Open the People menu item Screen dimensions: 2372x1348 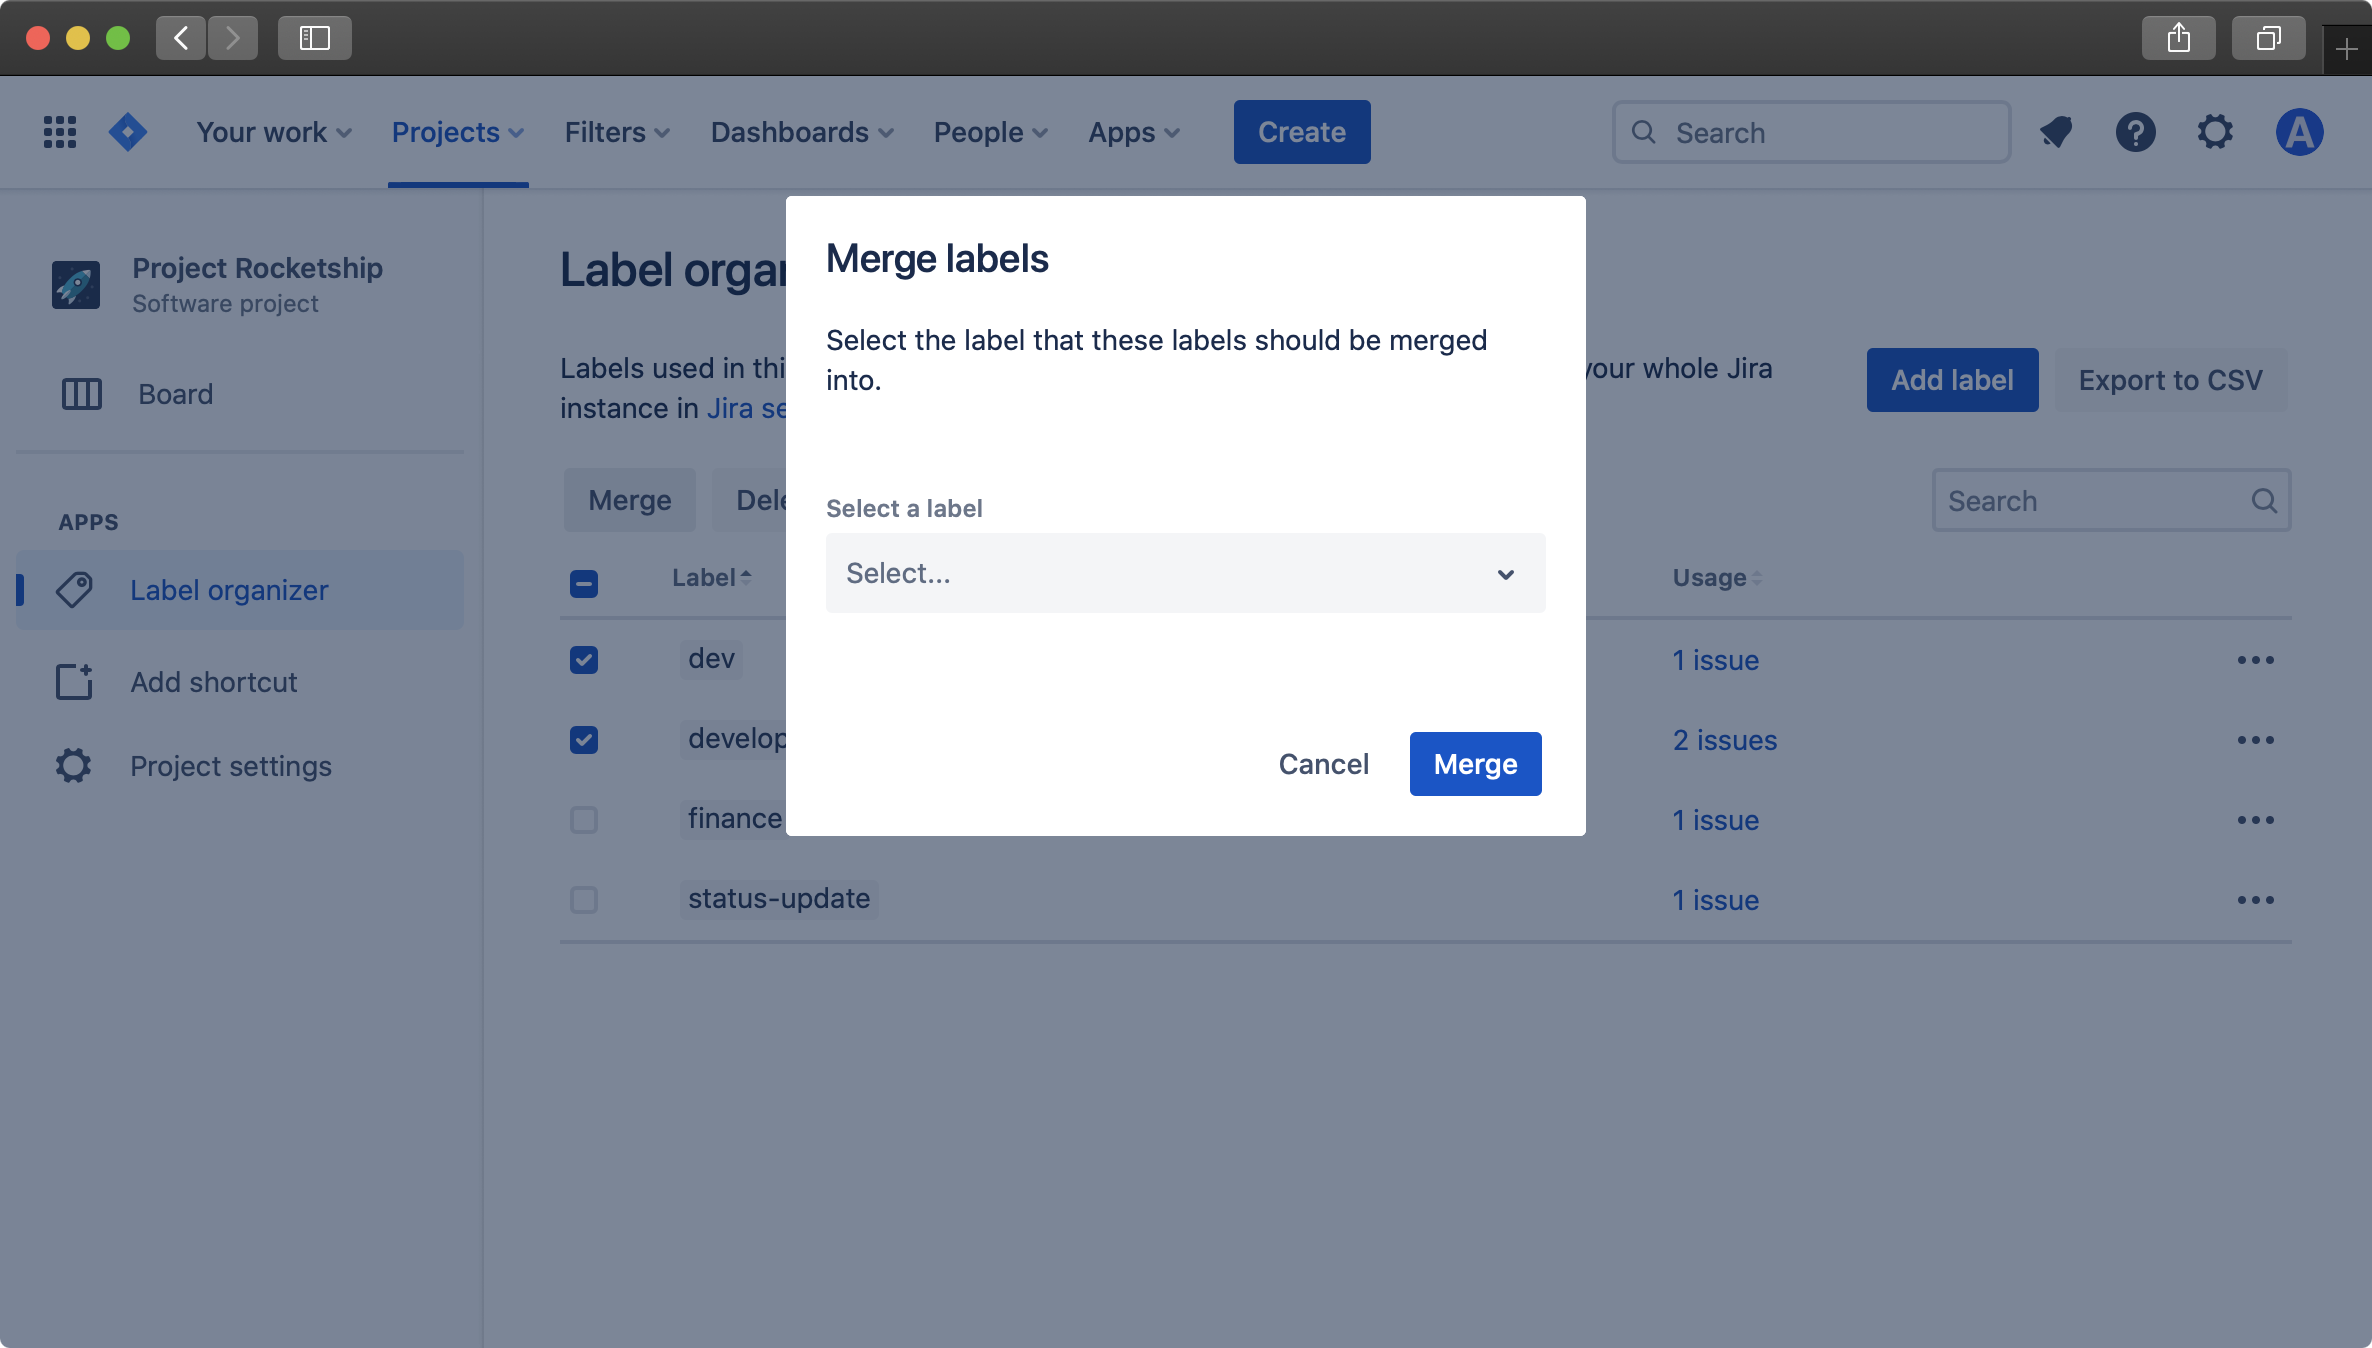[x=989, y=130]
